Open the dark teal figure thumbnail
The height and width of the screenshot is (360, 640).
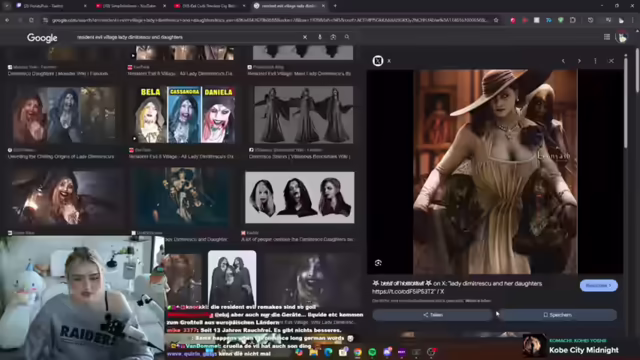point(183,198)
